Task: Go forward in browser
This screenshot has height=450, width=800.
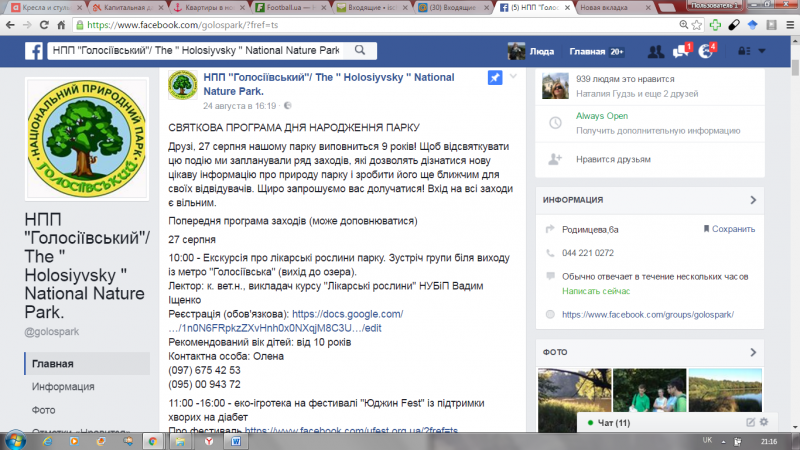Action: [27, 24]
